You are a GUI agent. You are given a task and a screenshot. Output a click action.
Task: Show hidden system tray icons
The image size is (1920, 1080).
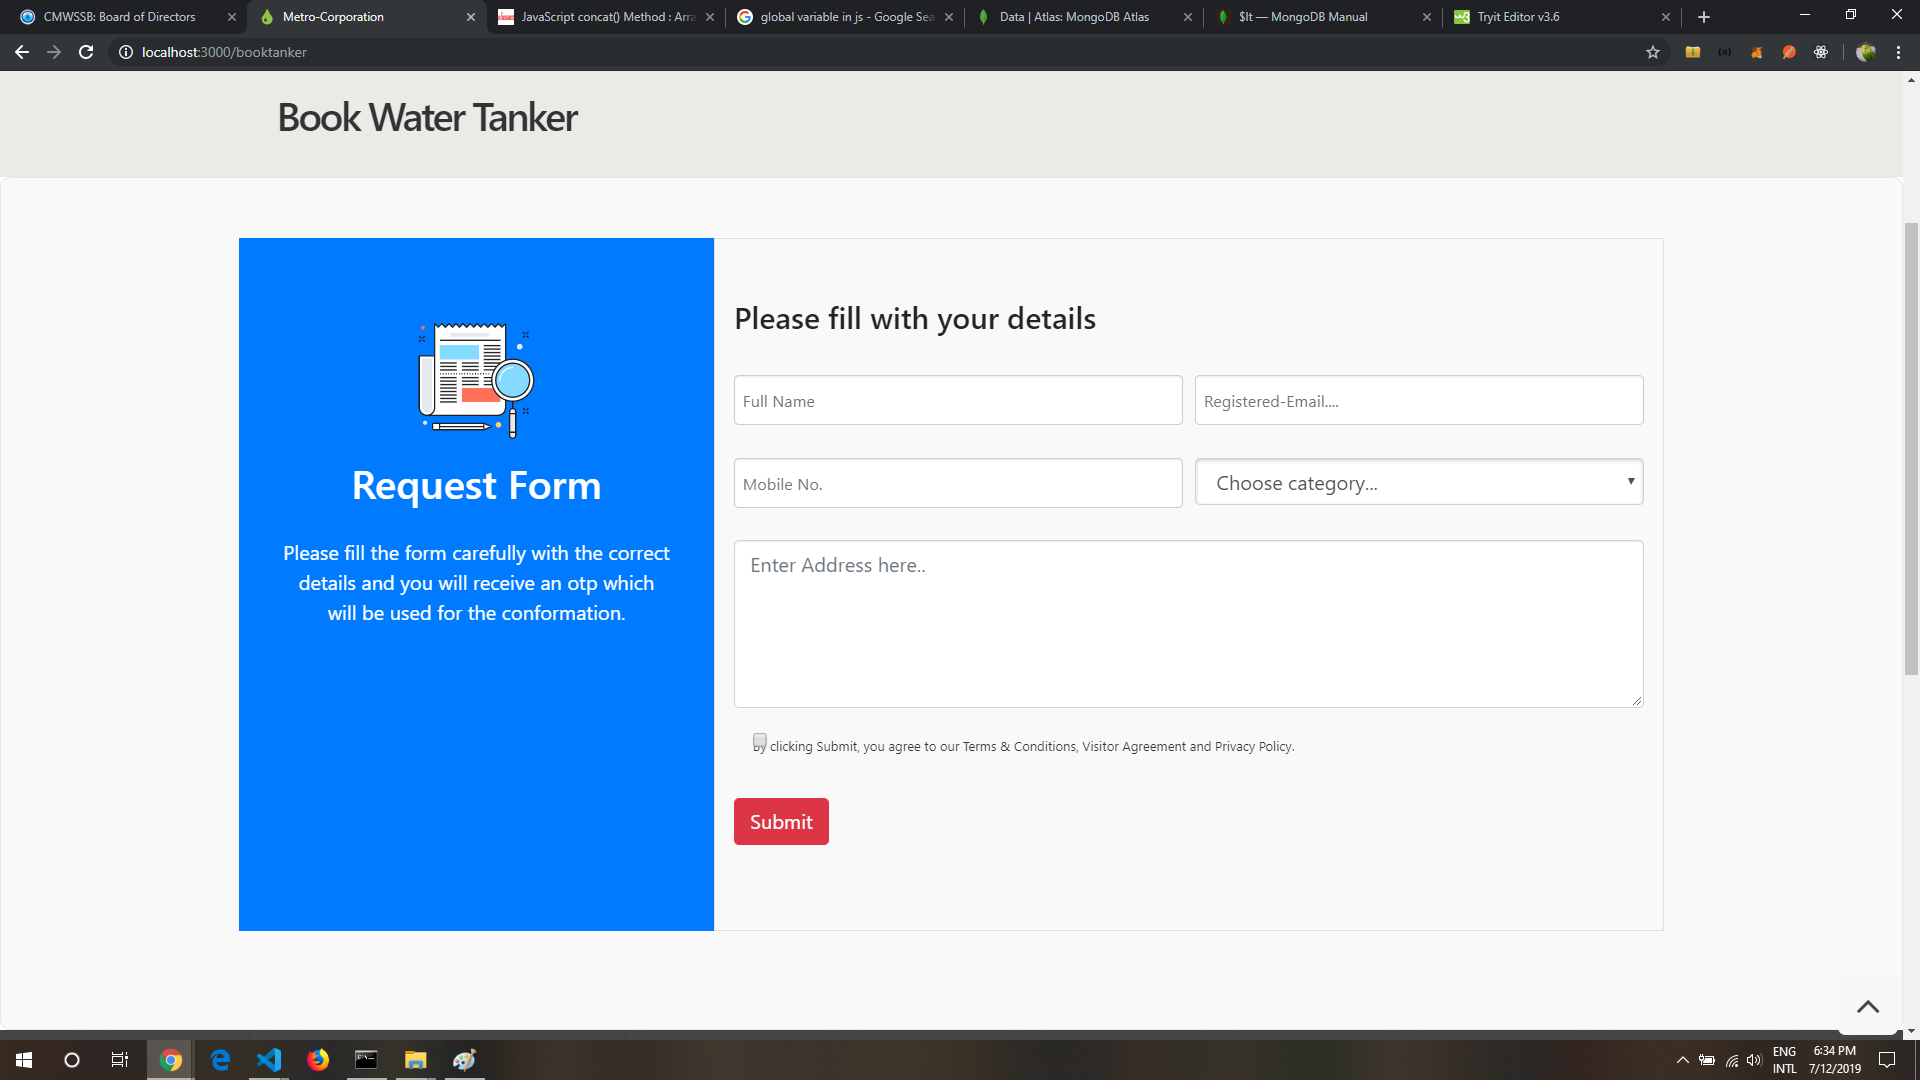pos(1682,1060)
